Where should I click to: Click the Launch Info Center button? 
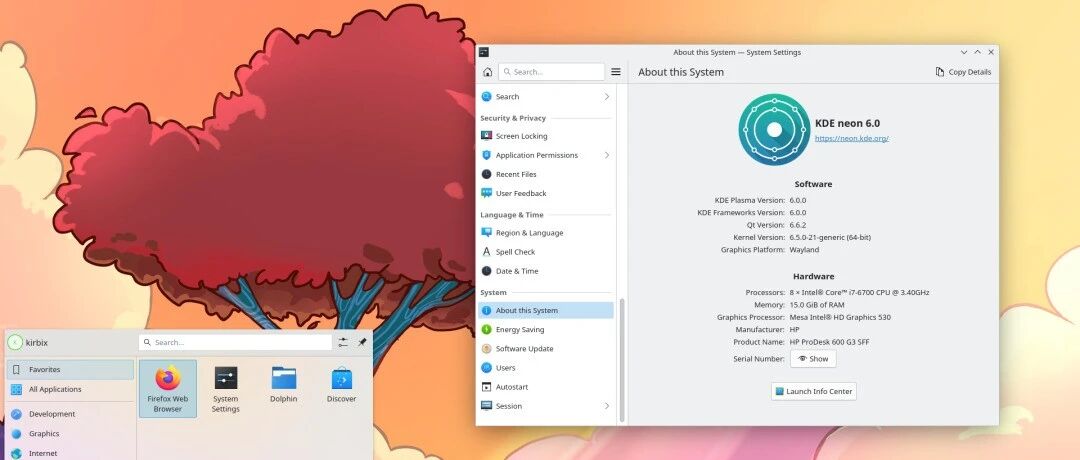coord(813,392)
